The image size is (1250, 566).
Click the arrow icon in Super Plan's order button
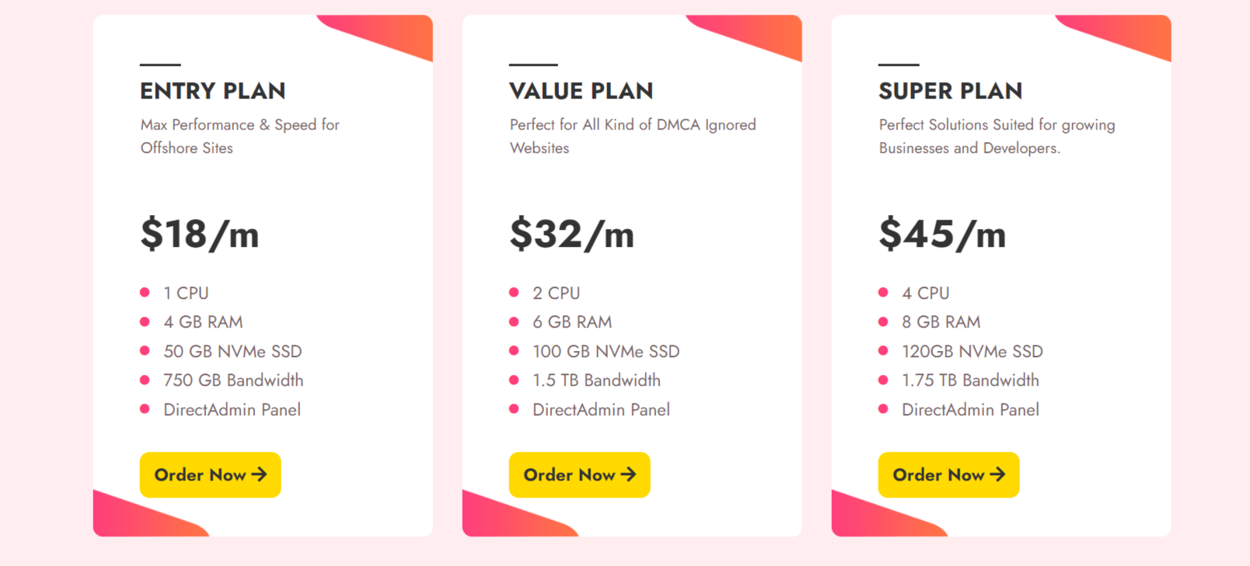coord(997,475)
